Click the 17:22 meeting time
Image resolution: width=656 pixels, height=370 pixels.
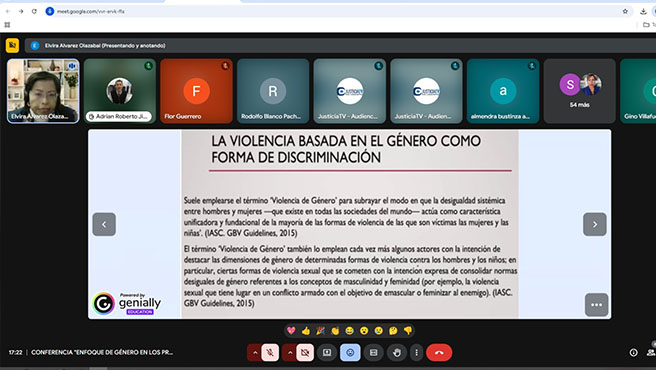pos(15,352)
